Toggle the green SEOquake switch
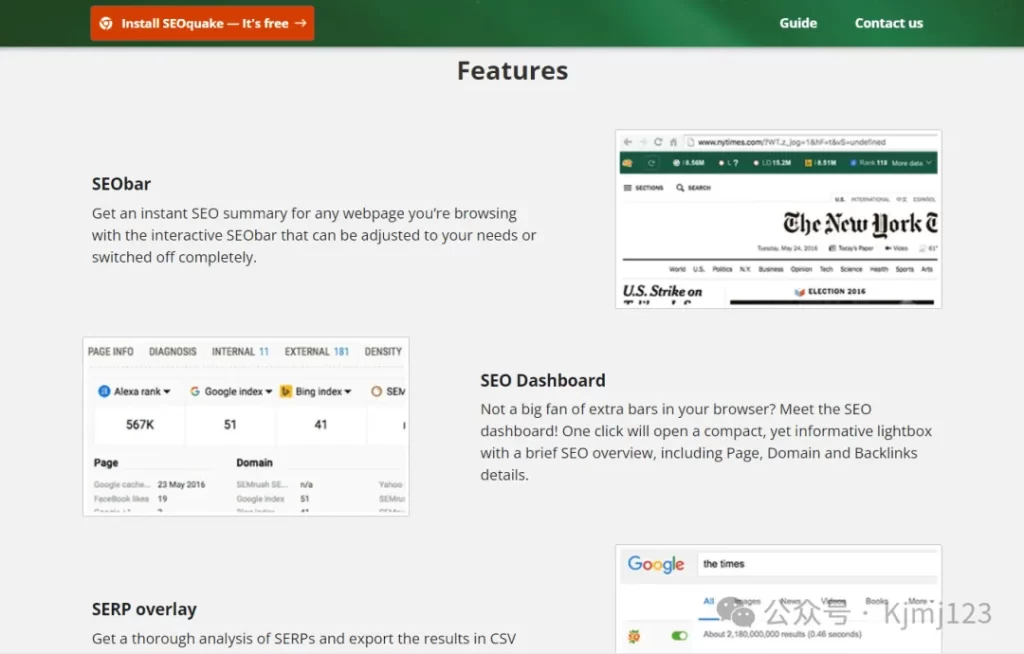This screenshot has width=1024, height=654. (679, 636)
